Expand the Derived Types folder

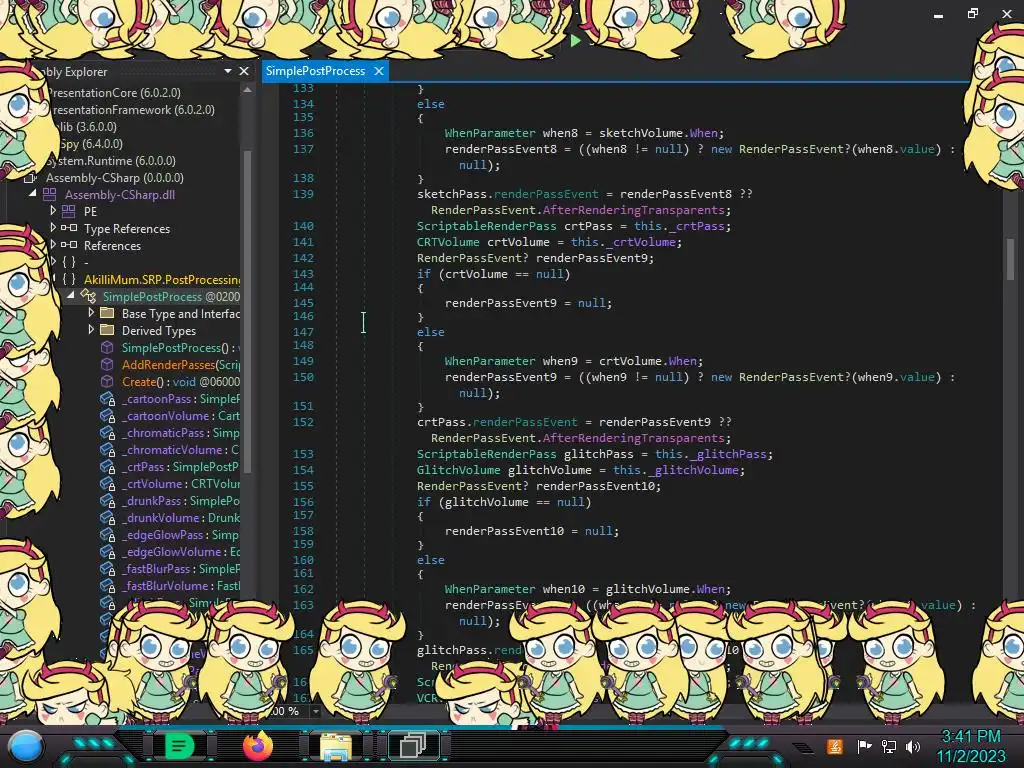pos(91,329)
